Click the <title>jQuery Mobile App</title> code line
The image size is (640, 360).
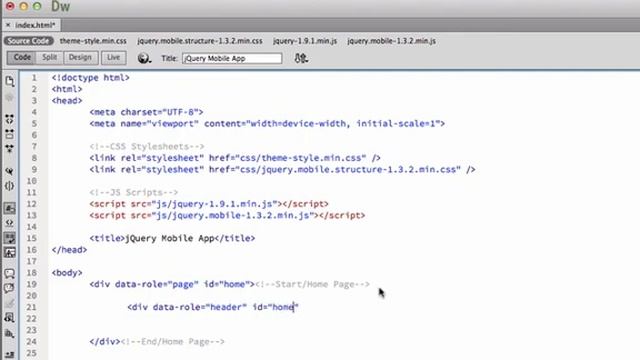tap(172, 238)
